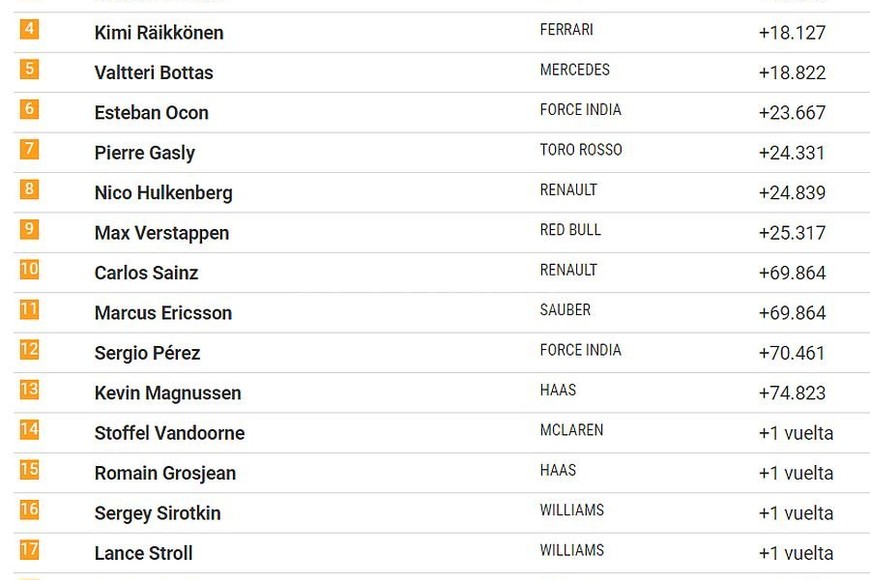This screenshot has width=870, height=580.
Task: Click the orange position 9 badge
Action: pyautogui.click(x=29, y=229)
